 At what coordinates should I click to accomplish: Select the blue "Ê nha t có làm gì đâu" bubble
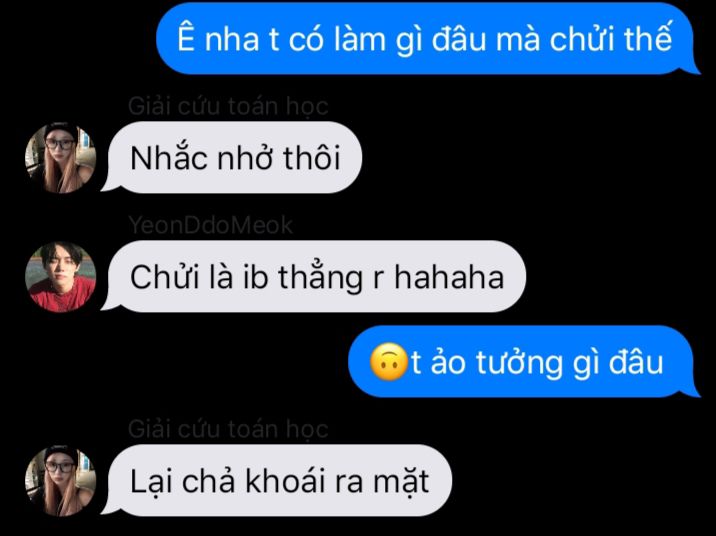pyautogui.click(x=428, y=38)
